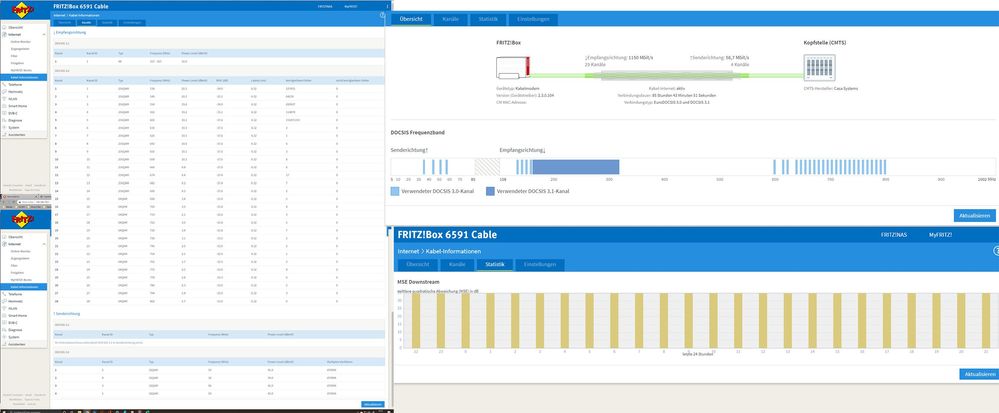Click the System icon in the lower sidebar
The image size is (999, 413).
point(4,337)
